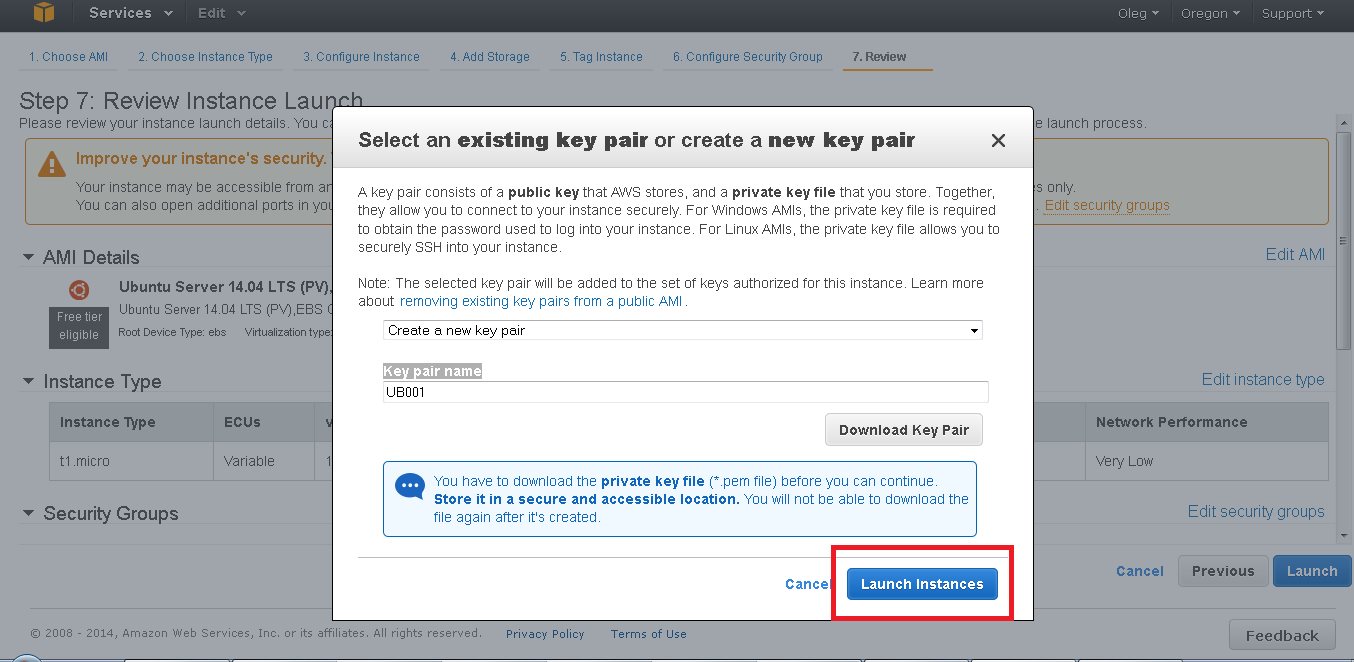
Task: Click the Launch Instances button
Action: click(x=922, y=584)
